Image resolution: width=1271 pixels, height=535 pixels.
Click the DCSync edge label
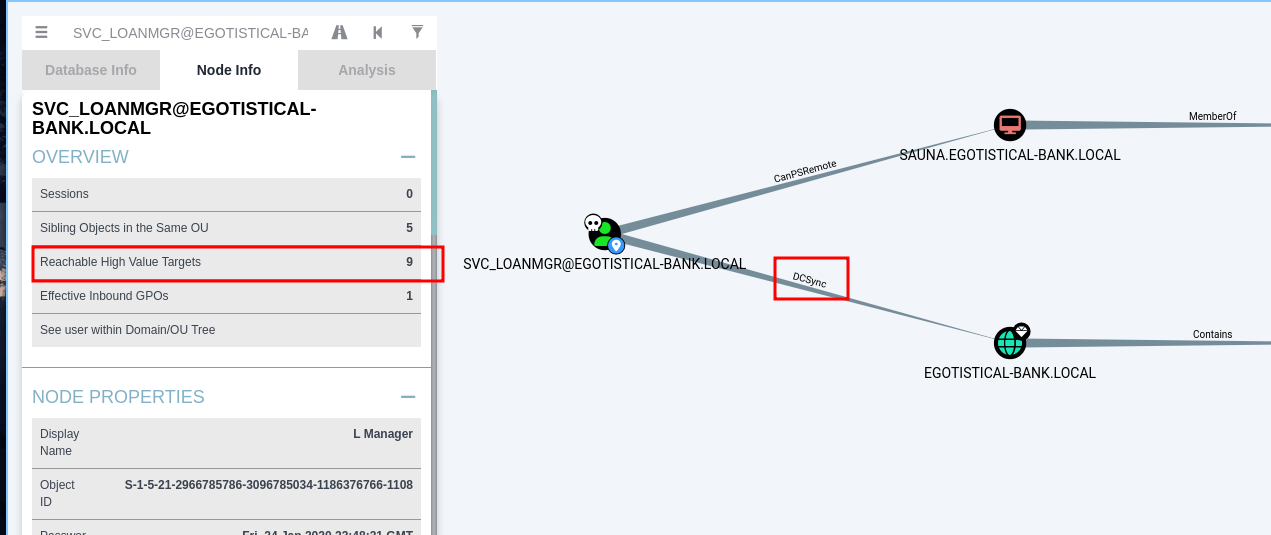810,279
